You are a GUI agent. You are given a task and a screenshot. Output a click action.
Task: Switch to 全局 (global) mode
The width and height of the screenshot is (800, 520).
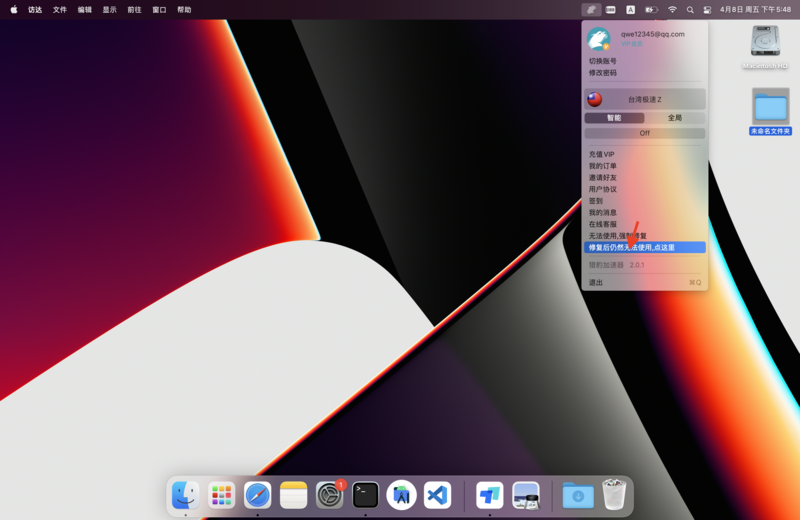675,118
